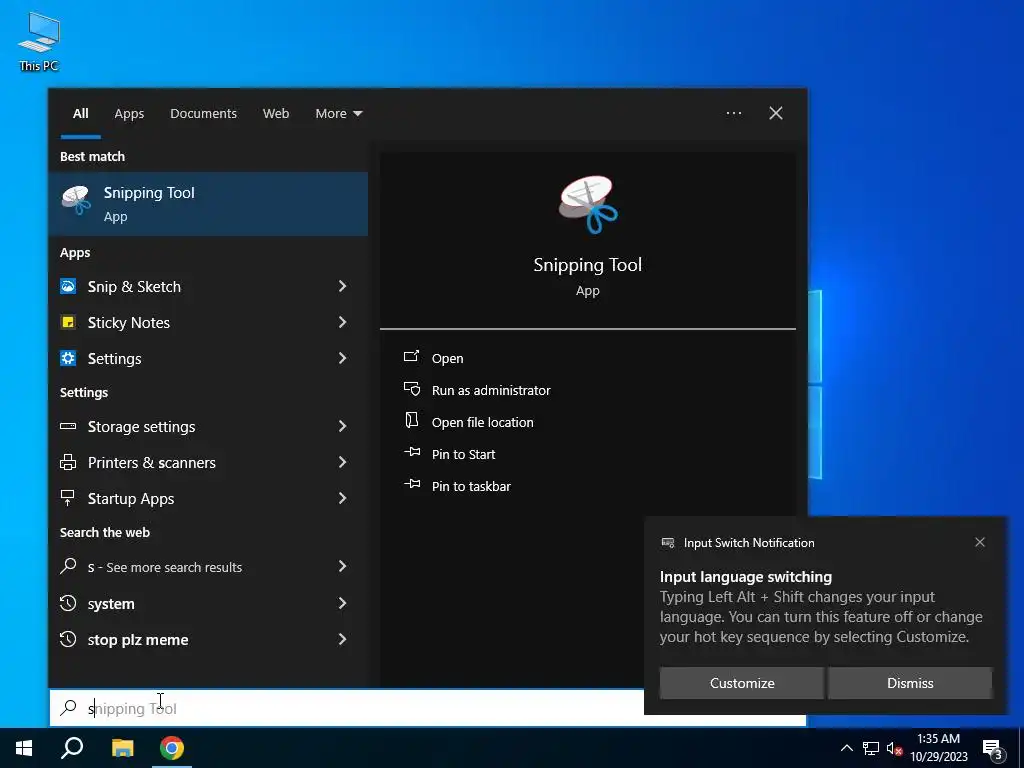Open Google Chrome from the taskbar
This screenshot has width=1024, height=768.
(x=172, y=748)
